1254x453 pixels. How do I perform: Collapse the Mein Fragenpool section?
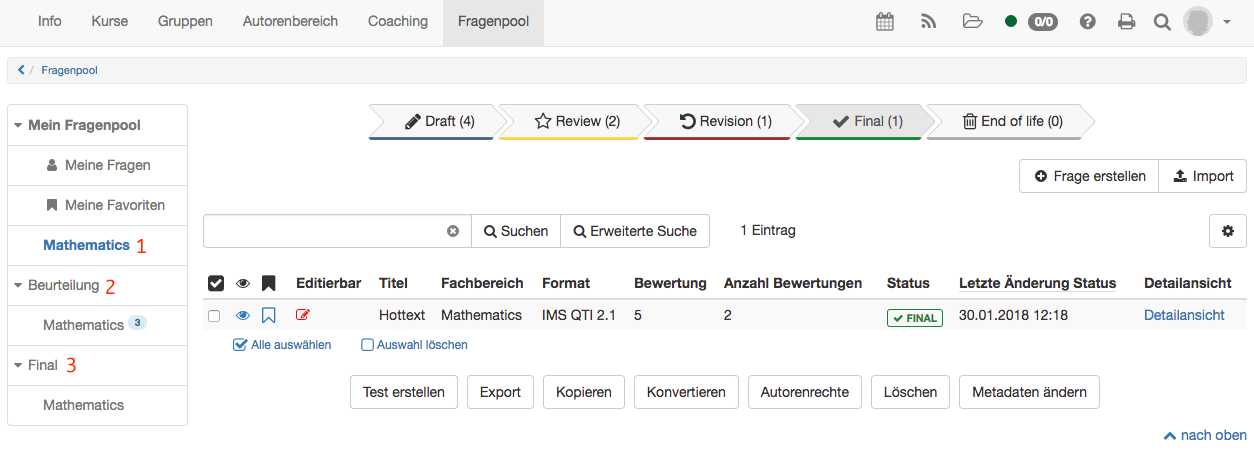pyautogui.click(x=19, y=126)
